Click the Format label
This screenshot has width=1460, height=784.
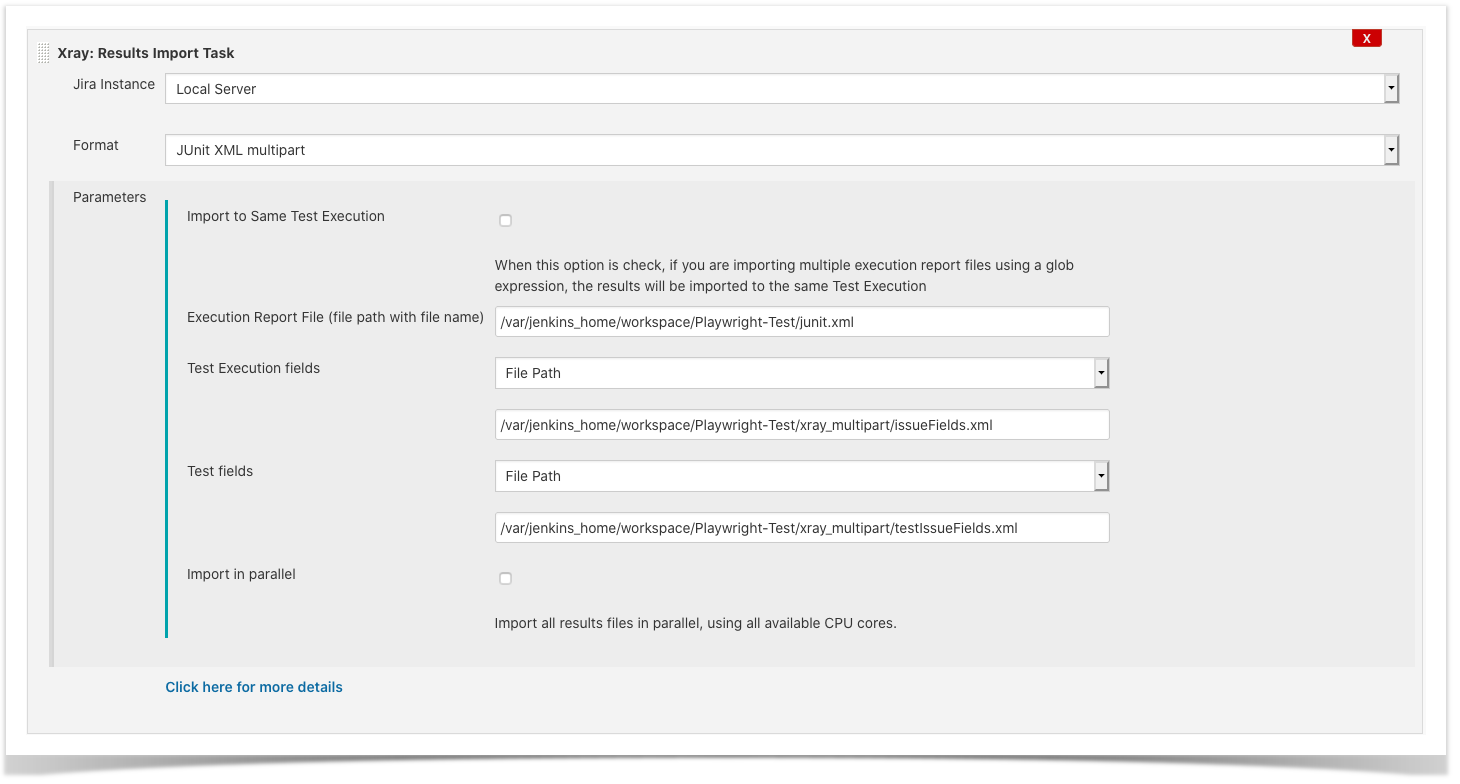96,145
